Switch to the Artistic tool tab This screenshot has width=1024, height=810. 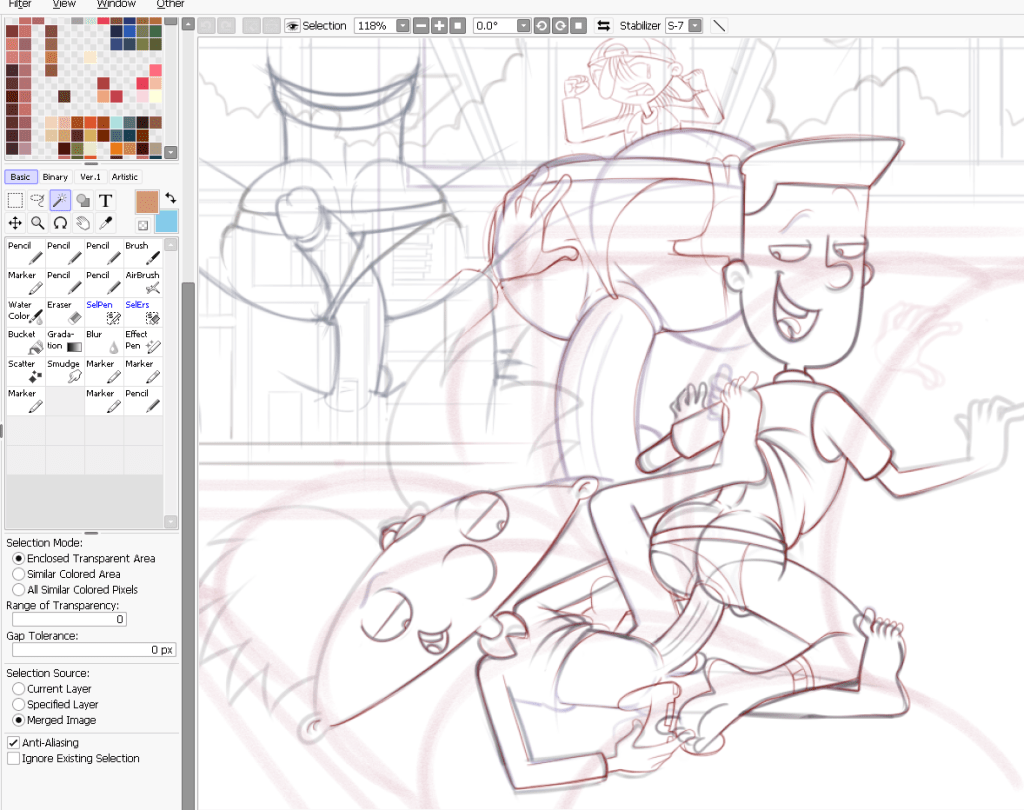click(124, 177)
